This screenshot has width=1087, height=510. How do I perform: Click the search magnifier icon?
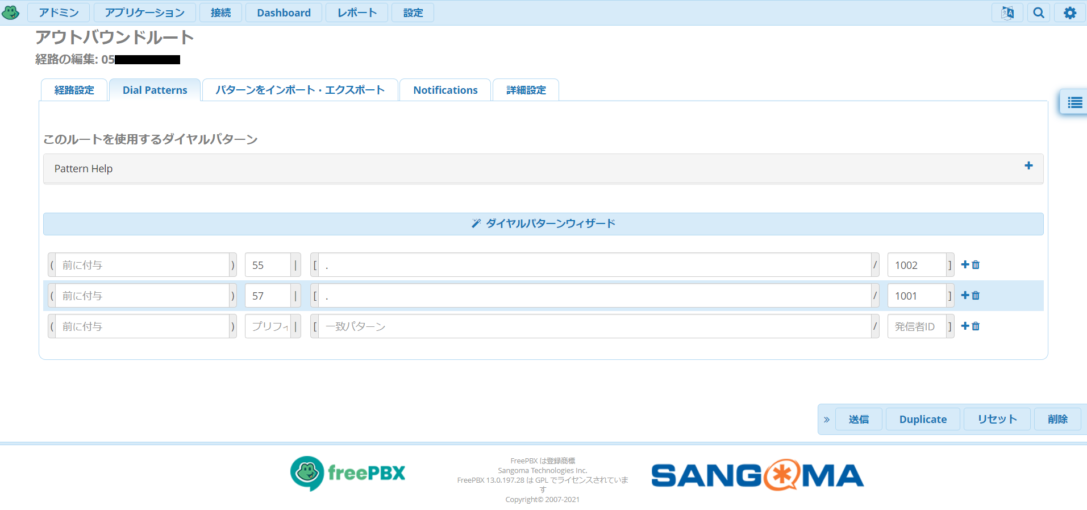coord(1038,13)
